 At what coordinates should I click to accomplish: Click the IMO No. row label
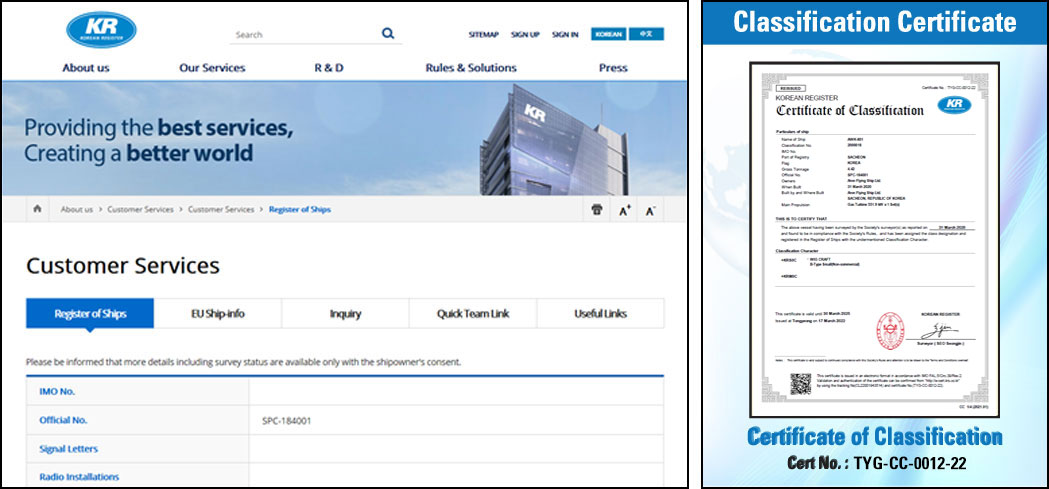58,391
